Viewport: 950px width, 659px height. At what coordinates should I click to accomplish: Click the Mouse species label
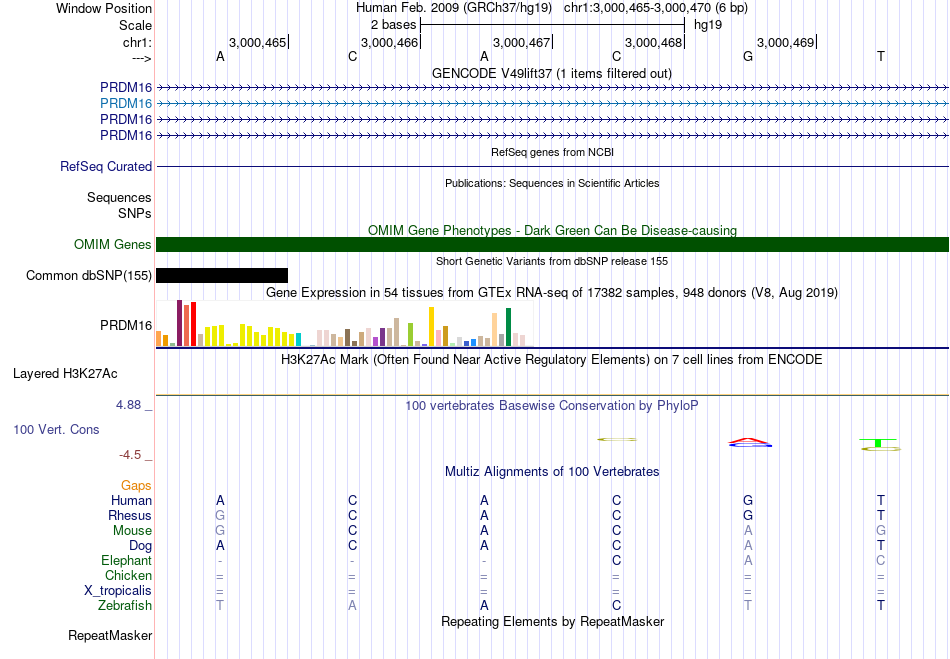tap(132, 531)
